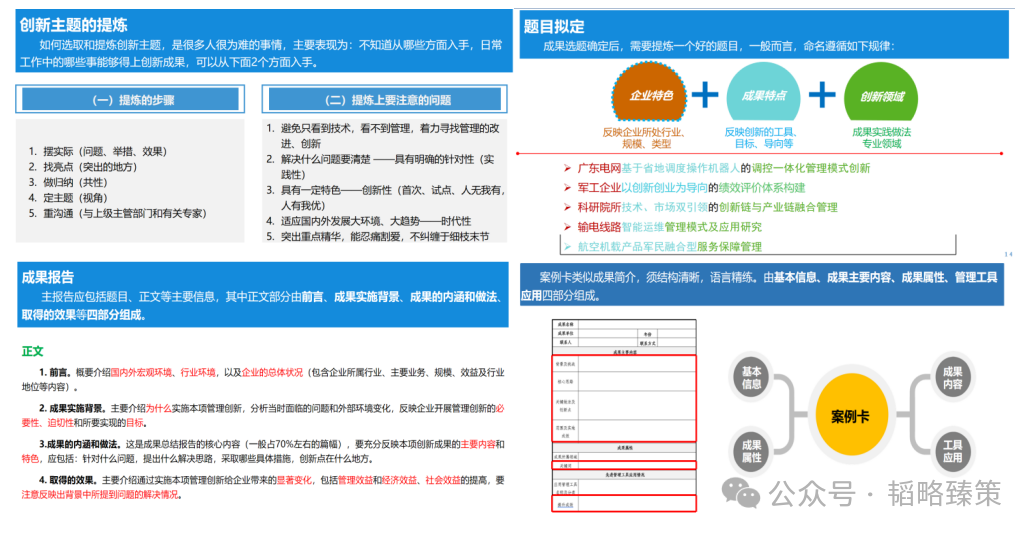Click the 如何选取和提炼创新主题 intro sentence

(261, 54)
